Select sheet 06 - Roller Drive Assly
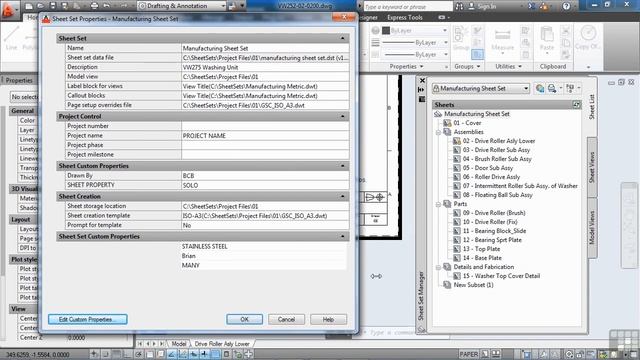Image resolution: width=640 pixels, height=360 pixels. (491, 177)
